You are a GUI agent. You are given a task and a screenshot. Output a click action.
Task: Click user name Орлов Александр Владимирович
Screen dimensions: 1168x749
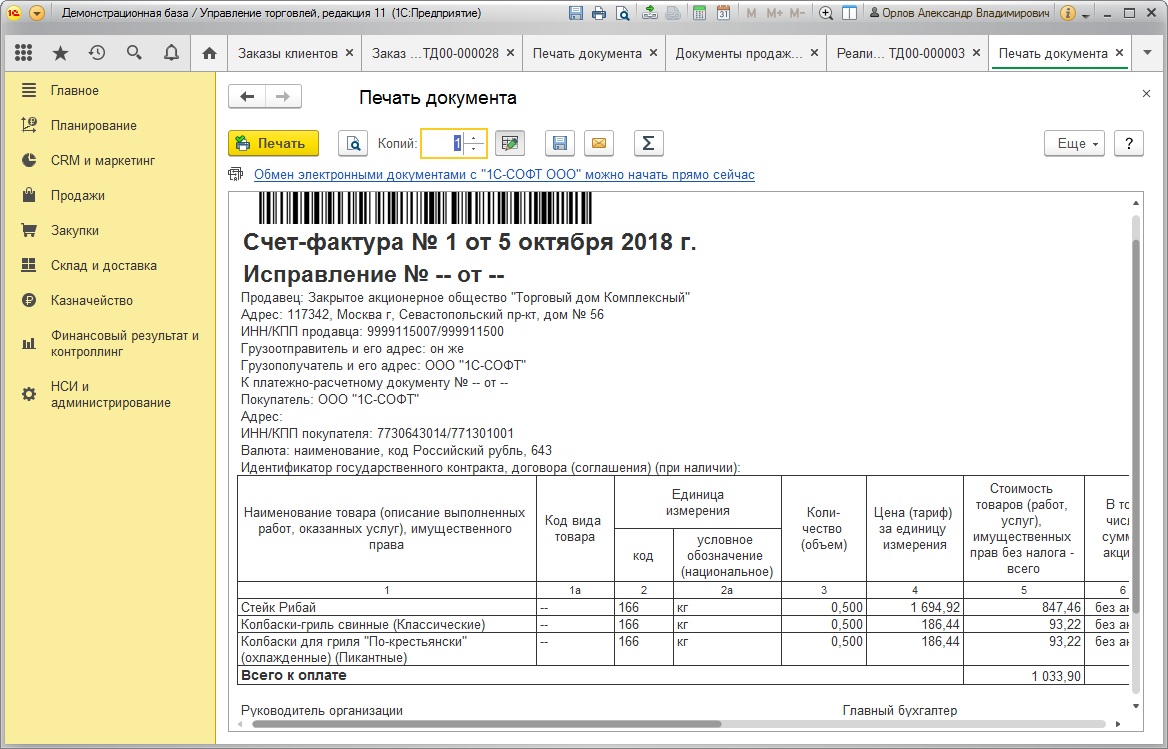click(x=960, y=13)
